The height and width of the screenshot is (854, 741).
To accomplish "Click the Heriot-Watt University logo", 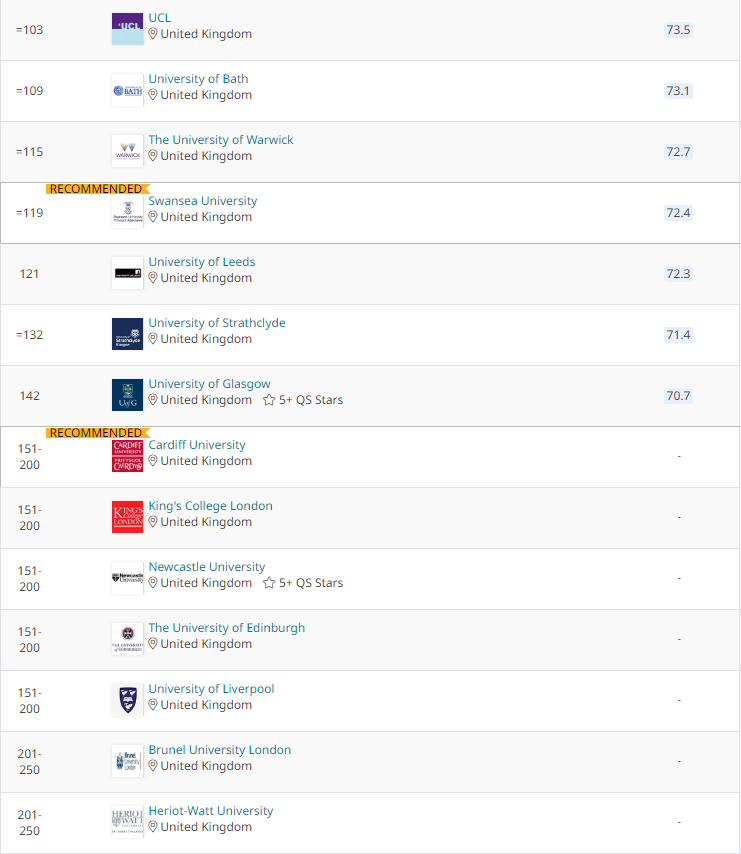I will tap(127, 821).
